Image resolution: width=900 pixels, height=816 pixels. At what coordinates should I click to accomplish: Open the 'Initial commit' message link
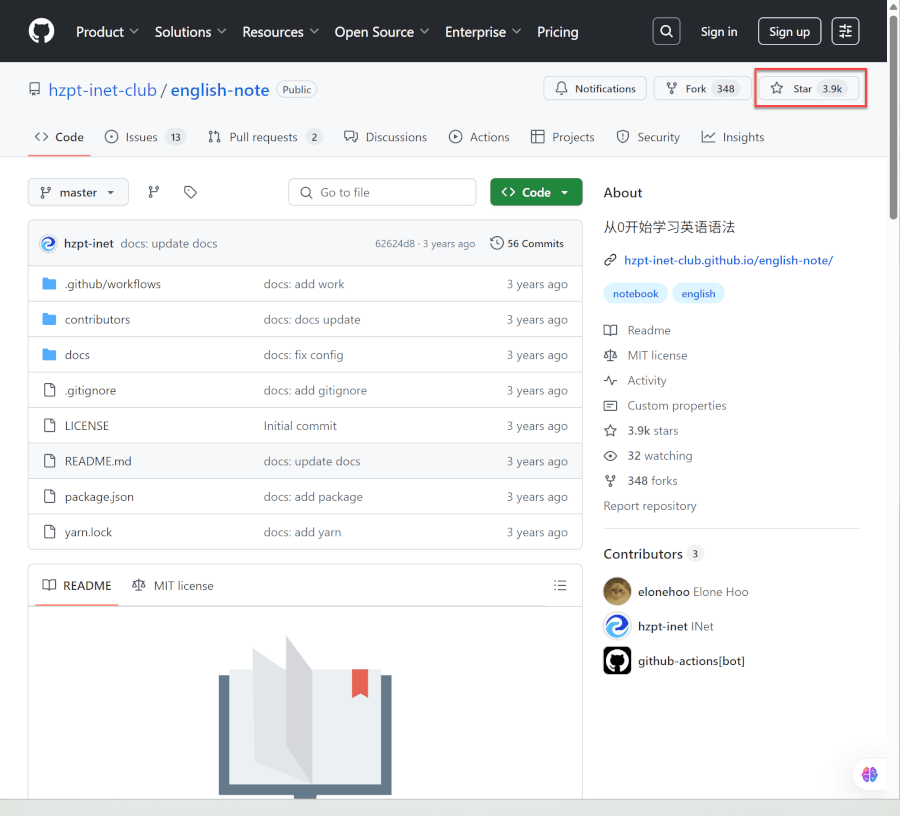click(300, 426)
